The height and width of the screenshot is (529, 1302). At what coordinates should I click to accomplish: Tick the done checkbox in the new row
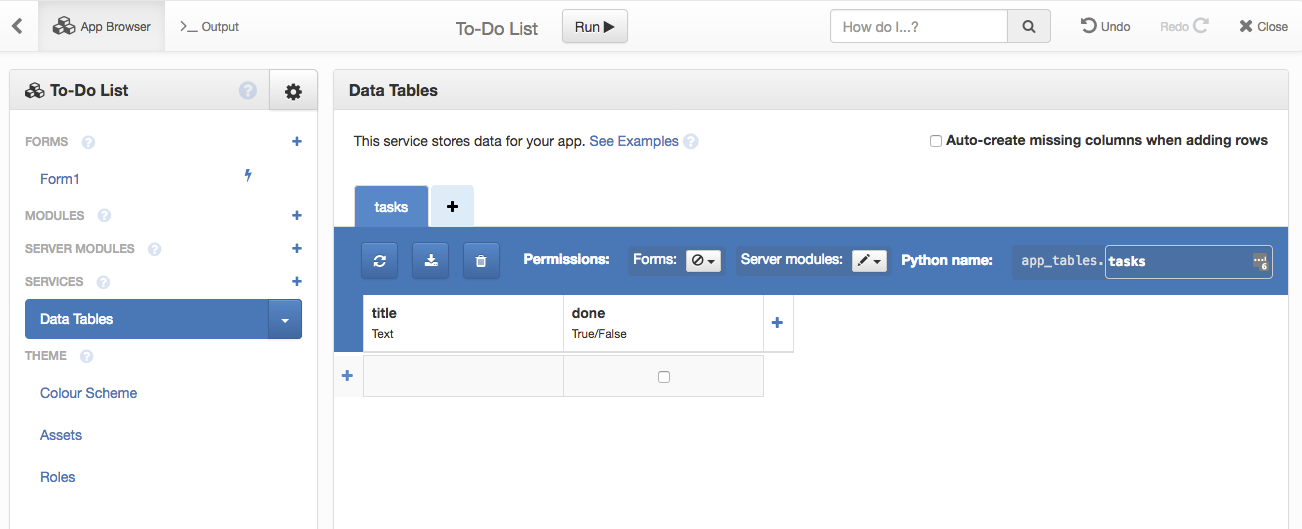coord(664,377)
